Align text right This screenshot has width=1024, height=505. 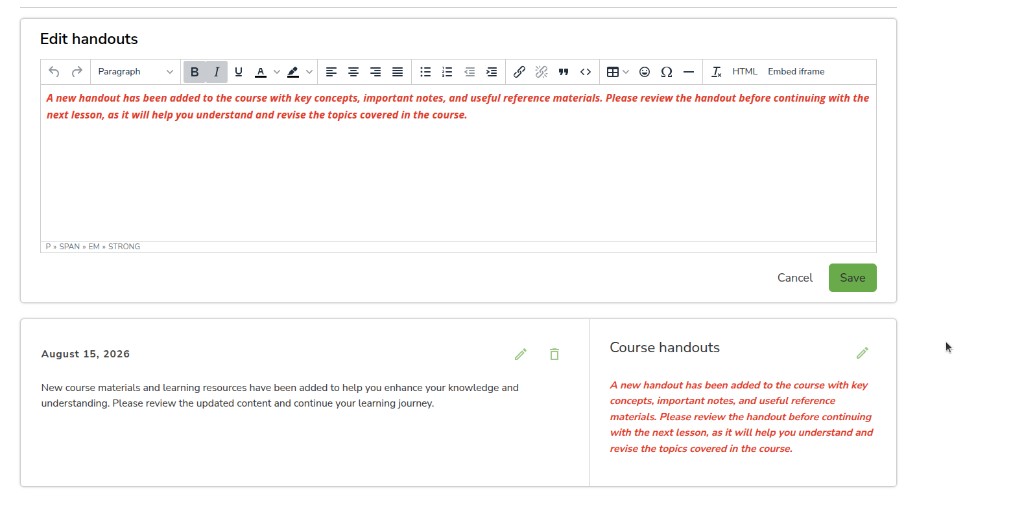click(376, 72)
